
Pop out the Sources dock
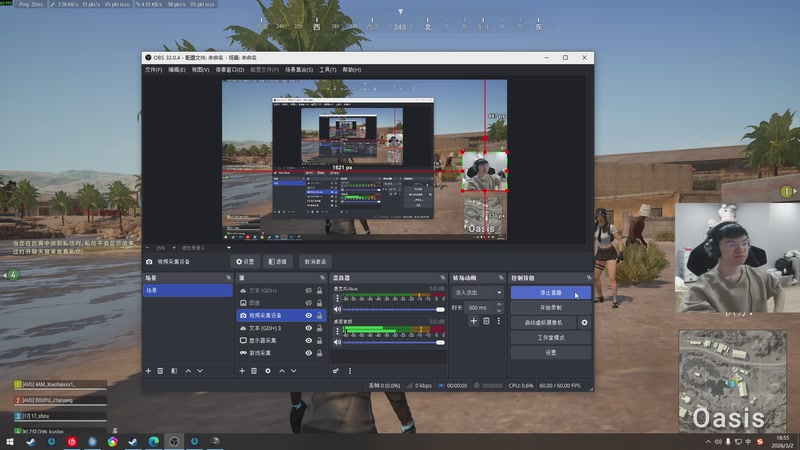coord(322,278)
